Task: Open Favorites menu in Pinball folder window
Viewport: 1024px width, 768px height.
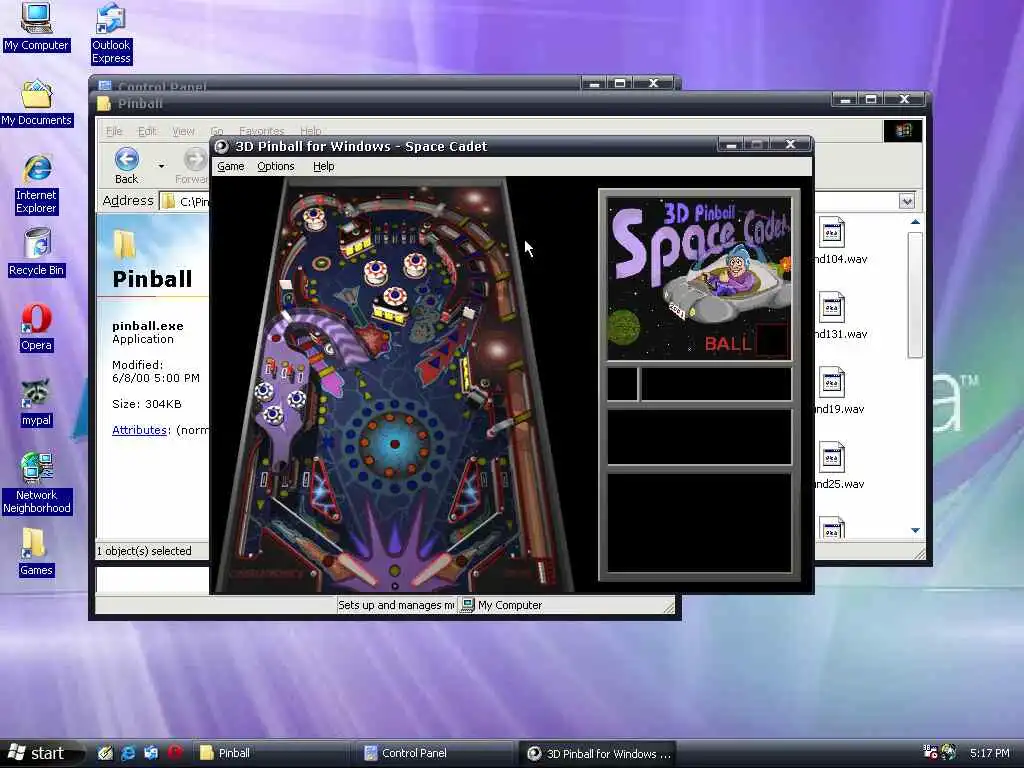Action: pos(261,131)
